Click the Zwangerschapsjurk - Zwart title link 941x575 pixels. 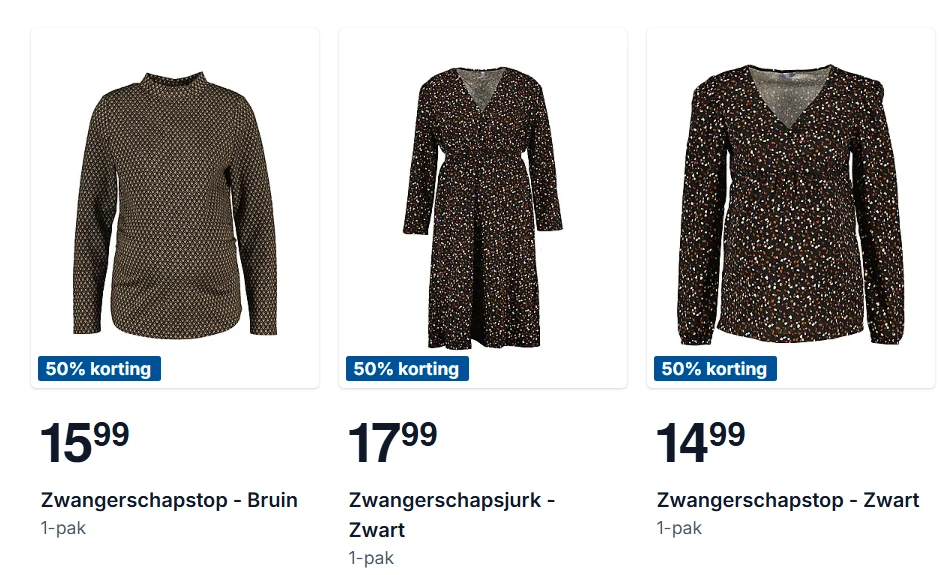[x=451, y=500]
